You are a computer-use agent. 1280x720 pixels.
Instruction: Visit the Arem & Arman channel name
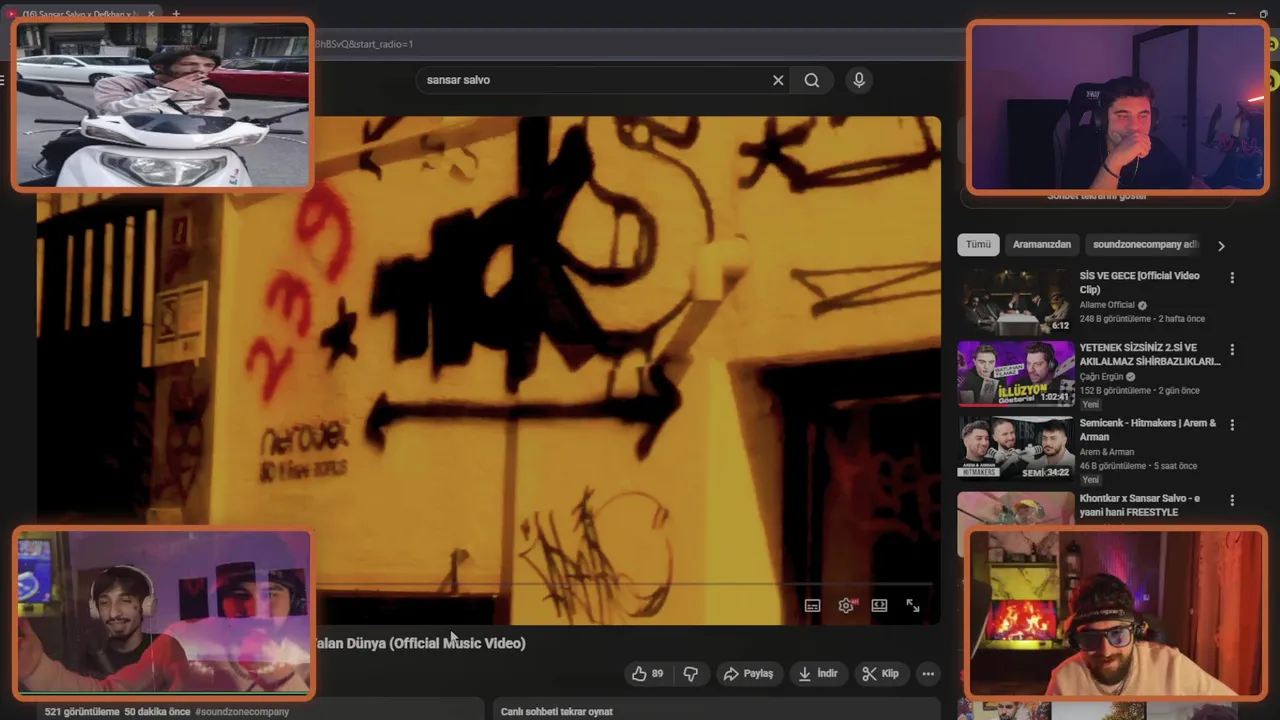1106,452
